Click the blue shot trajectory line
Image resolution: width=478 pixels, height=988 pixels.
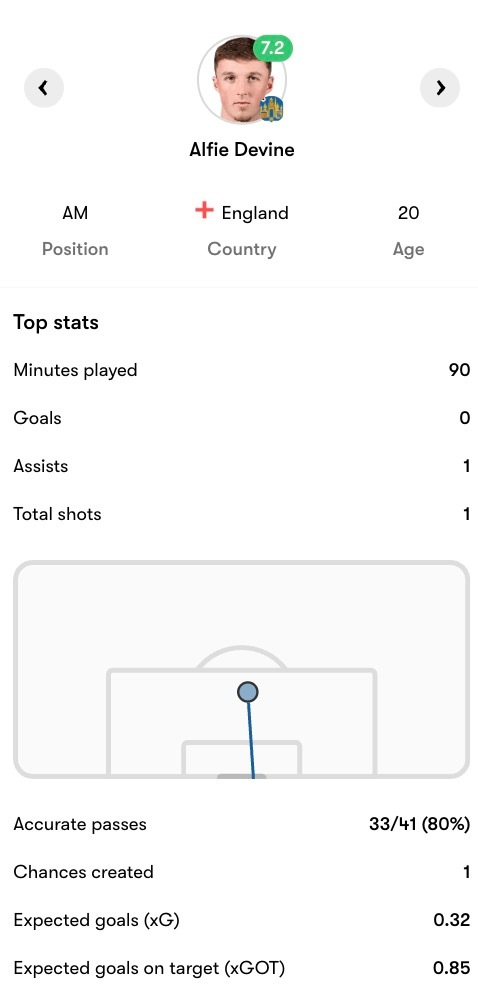(251, 740)
